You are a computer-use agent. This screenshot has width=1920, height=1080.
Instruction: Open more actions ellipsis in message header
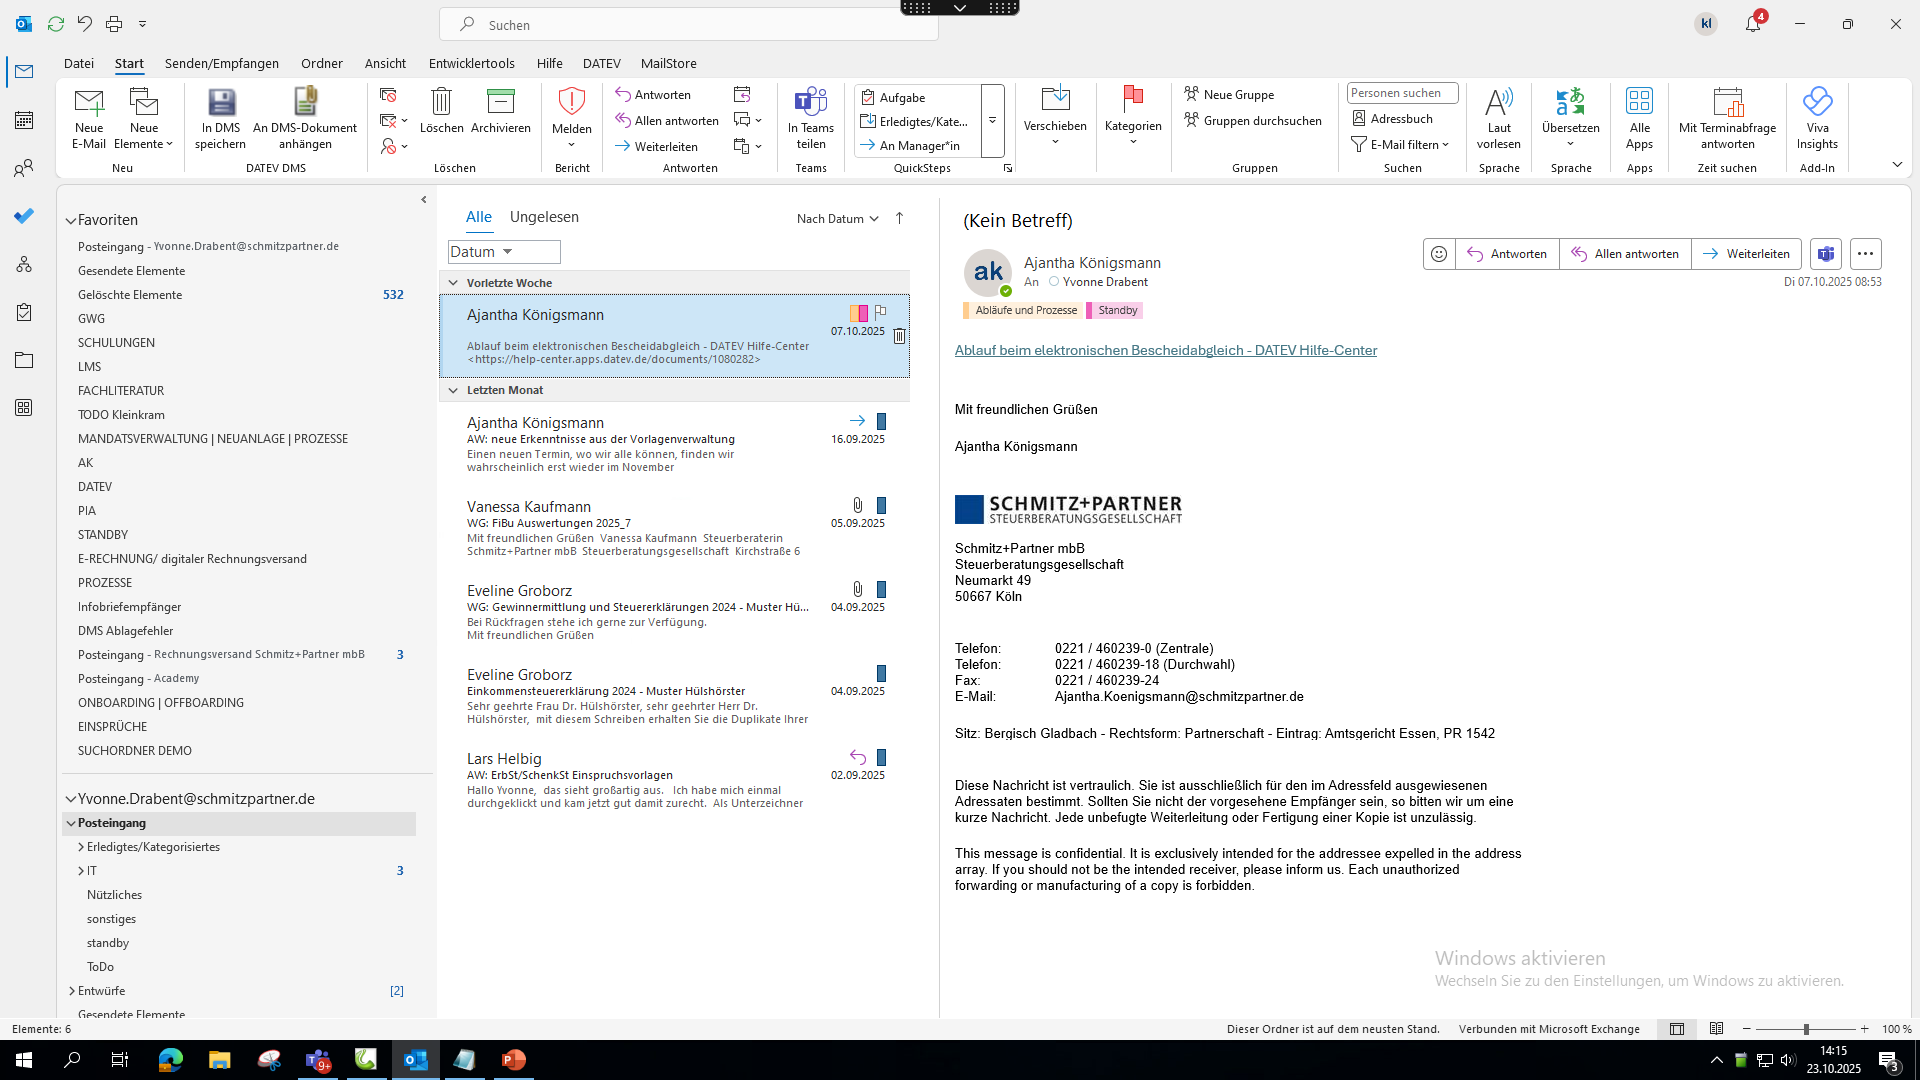tap(1866, 254)
